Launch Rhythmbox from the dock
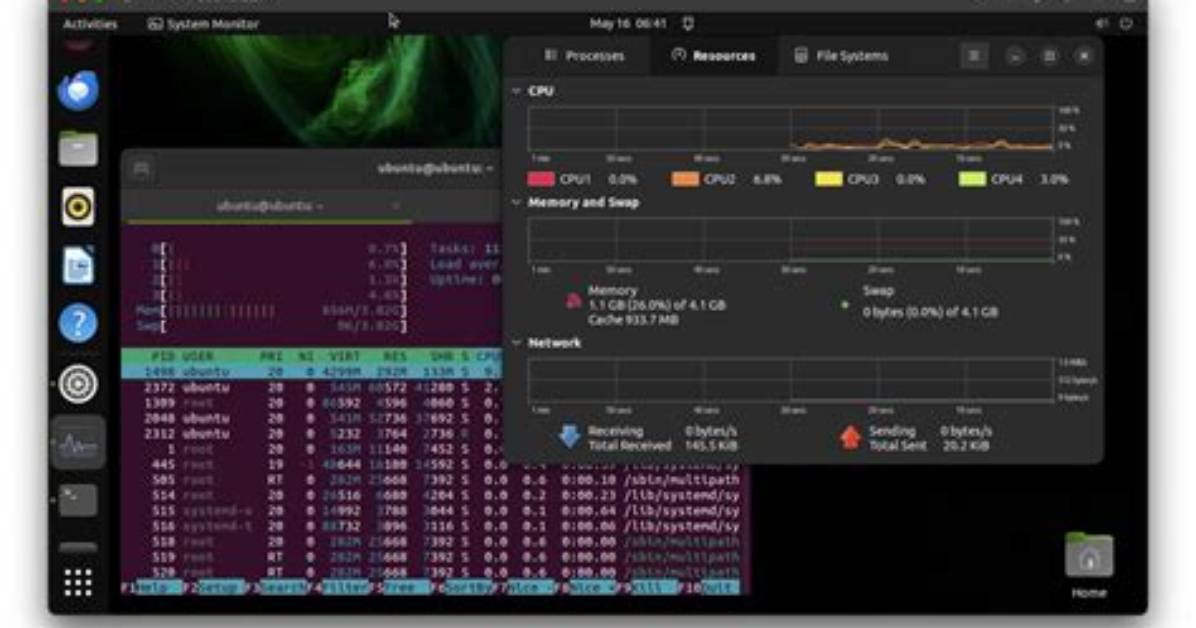 78,207
